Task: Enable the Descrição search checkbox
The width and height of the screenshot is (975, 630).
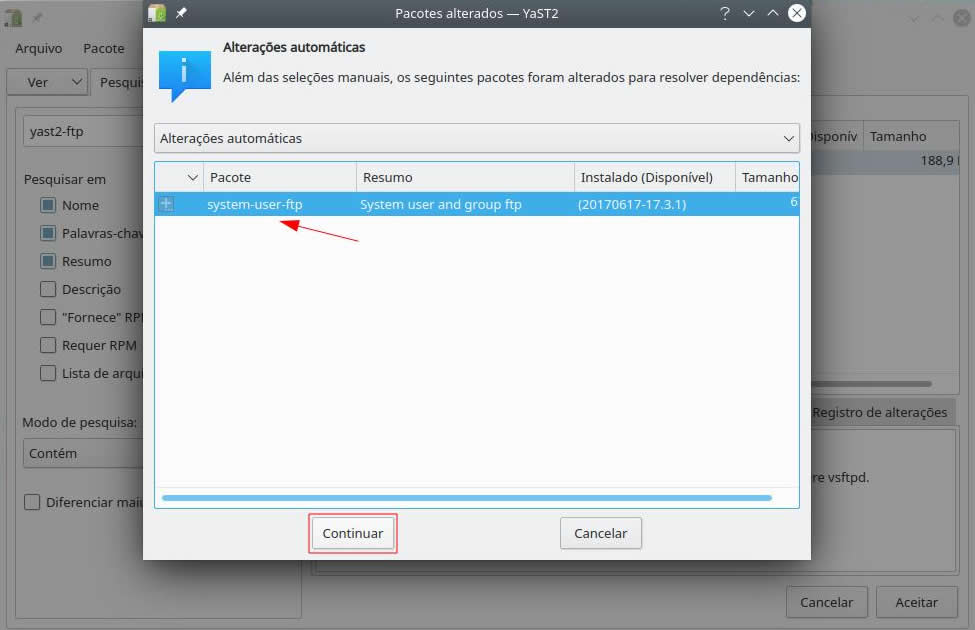Action: point(48,289)
